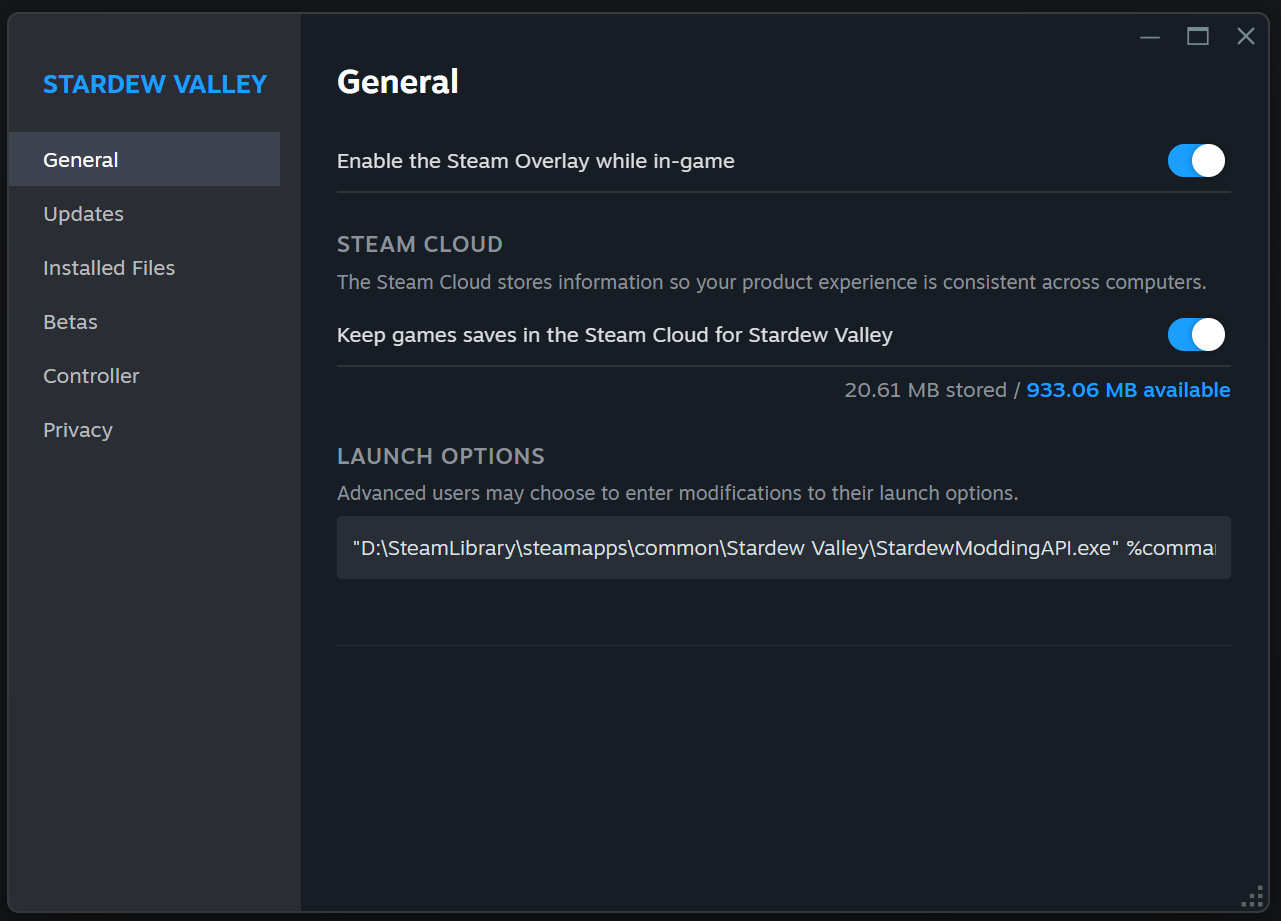This screenshot has height=921, width=1281.
Task: Click the General page title heading
Action: point(397,81)
